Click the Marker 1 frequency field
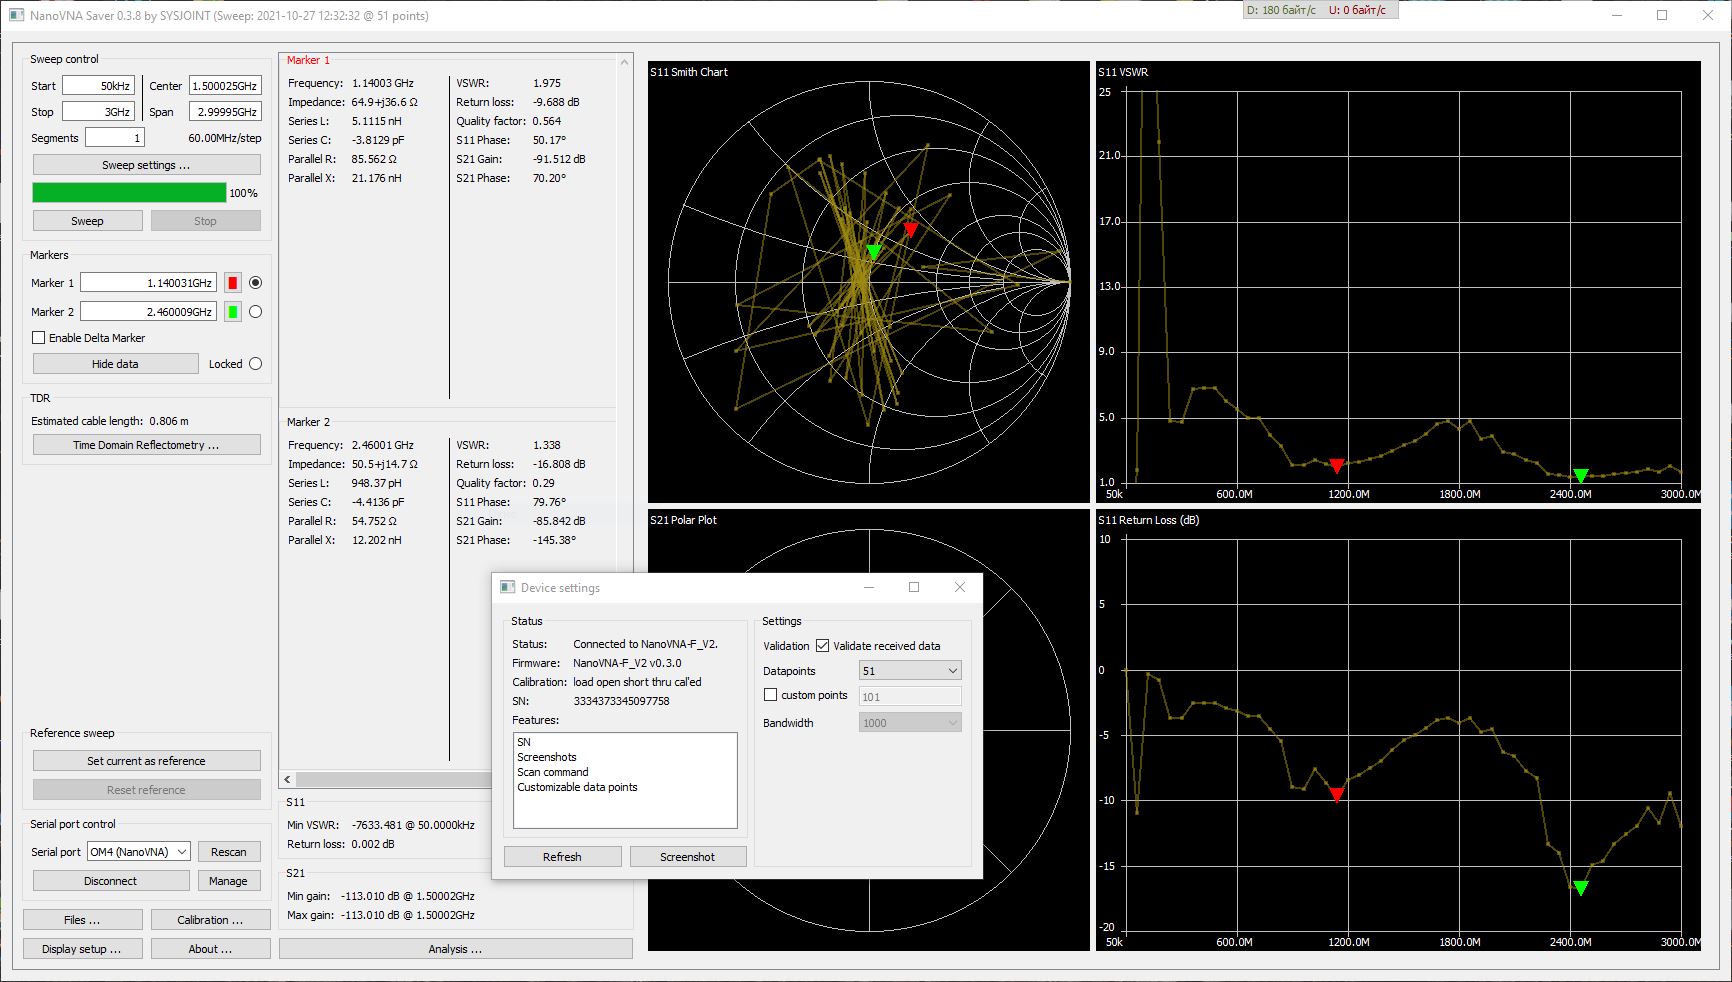 [x=148, y=283]
